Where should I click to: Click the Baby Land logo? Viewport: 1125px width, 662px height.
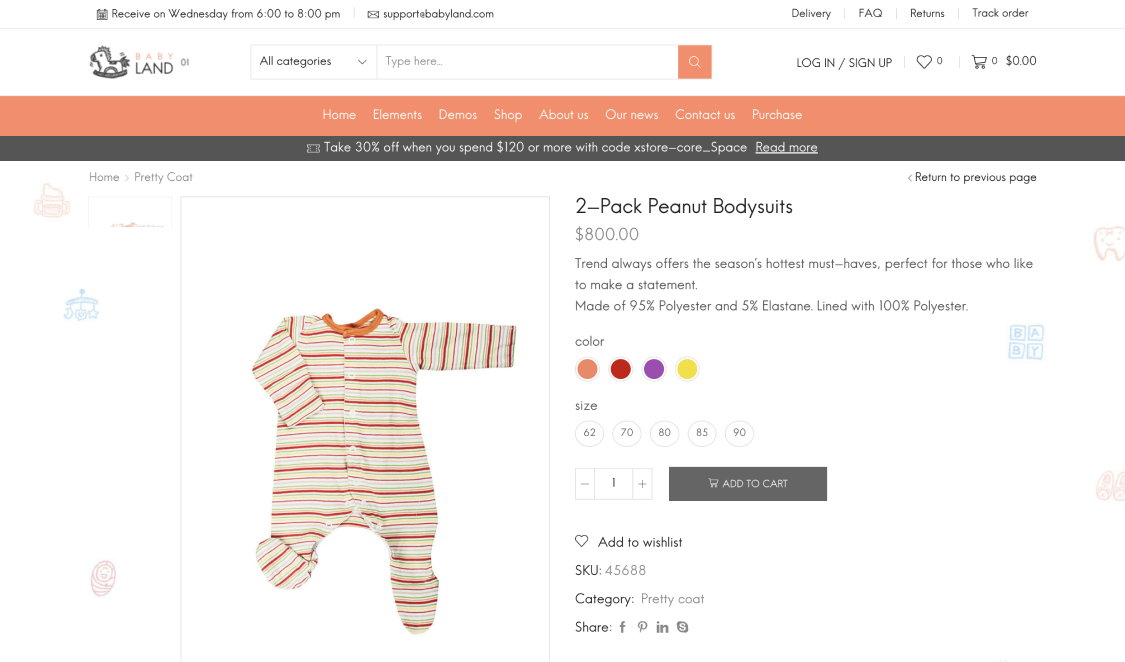132,62
